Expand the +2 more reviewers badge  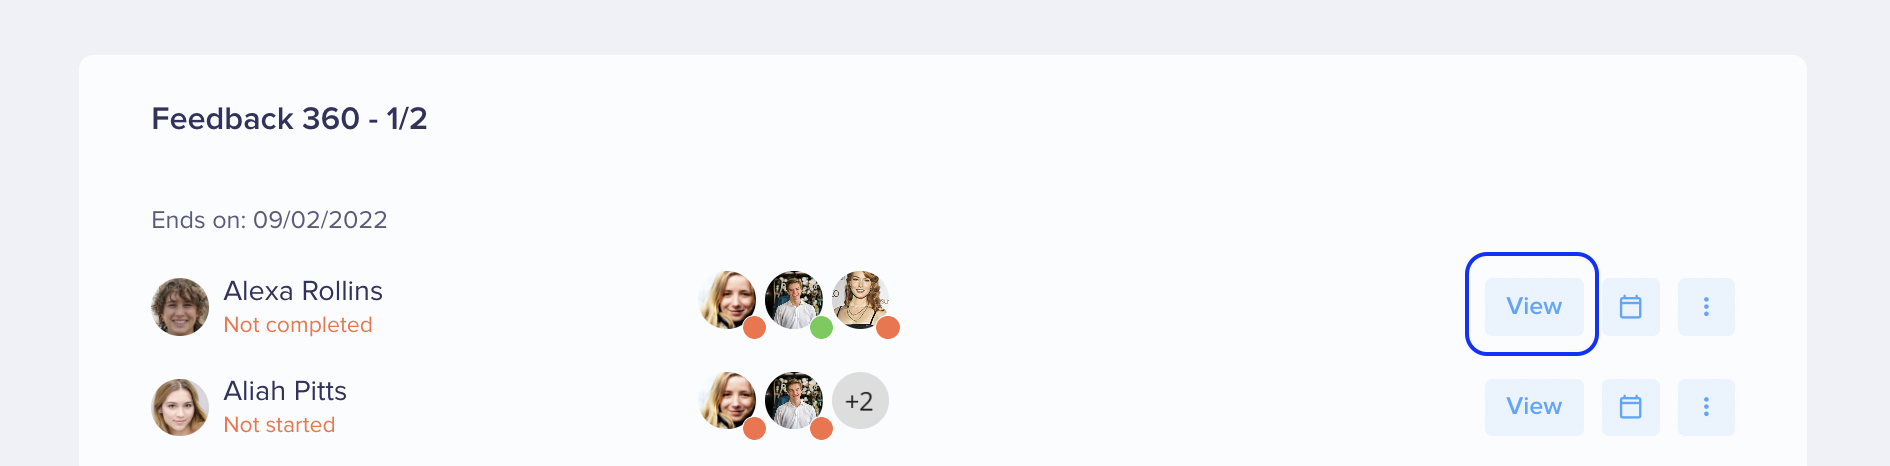pyautogui.click(x=860, y=401)
